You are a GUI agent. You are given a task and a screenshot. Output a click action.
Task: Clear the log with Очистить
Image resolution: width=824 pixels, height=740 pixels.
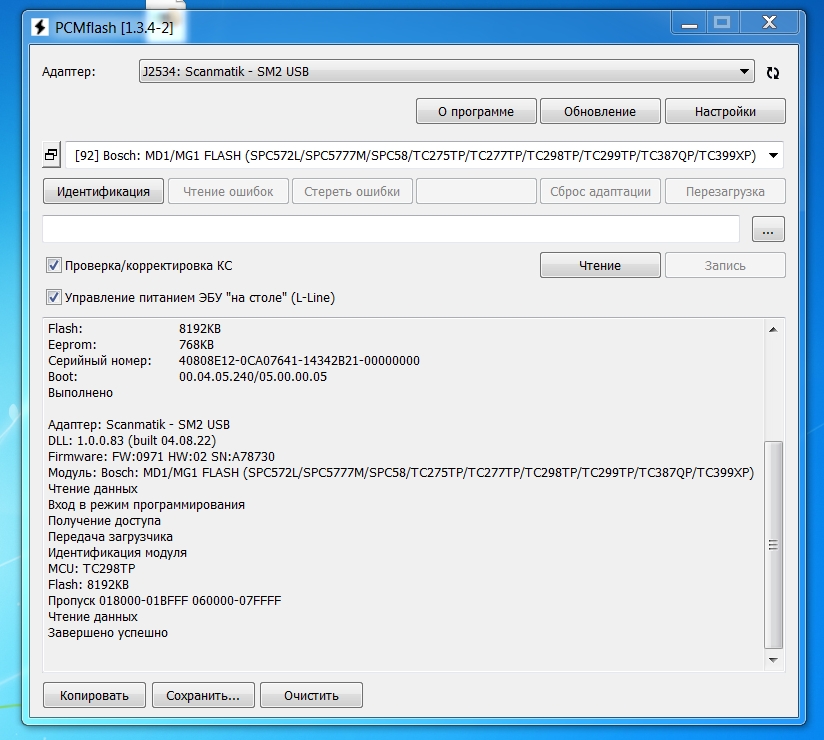click(311, 695)
